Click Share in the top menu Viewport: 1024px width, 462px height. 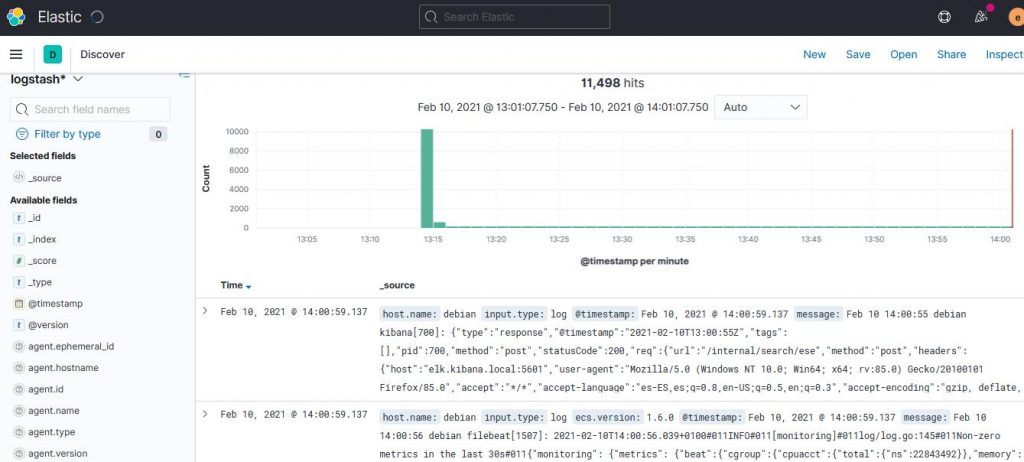[x=952, y=54]
